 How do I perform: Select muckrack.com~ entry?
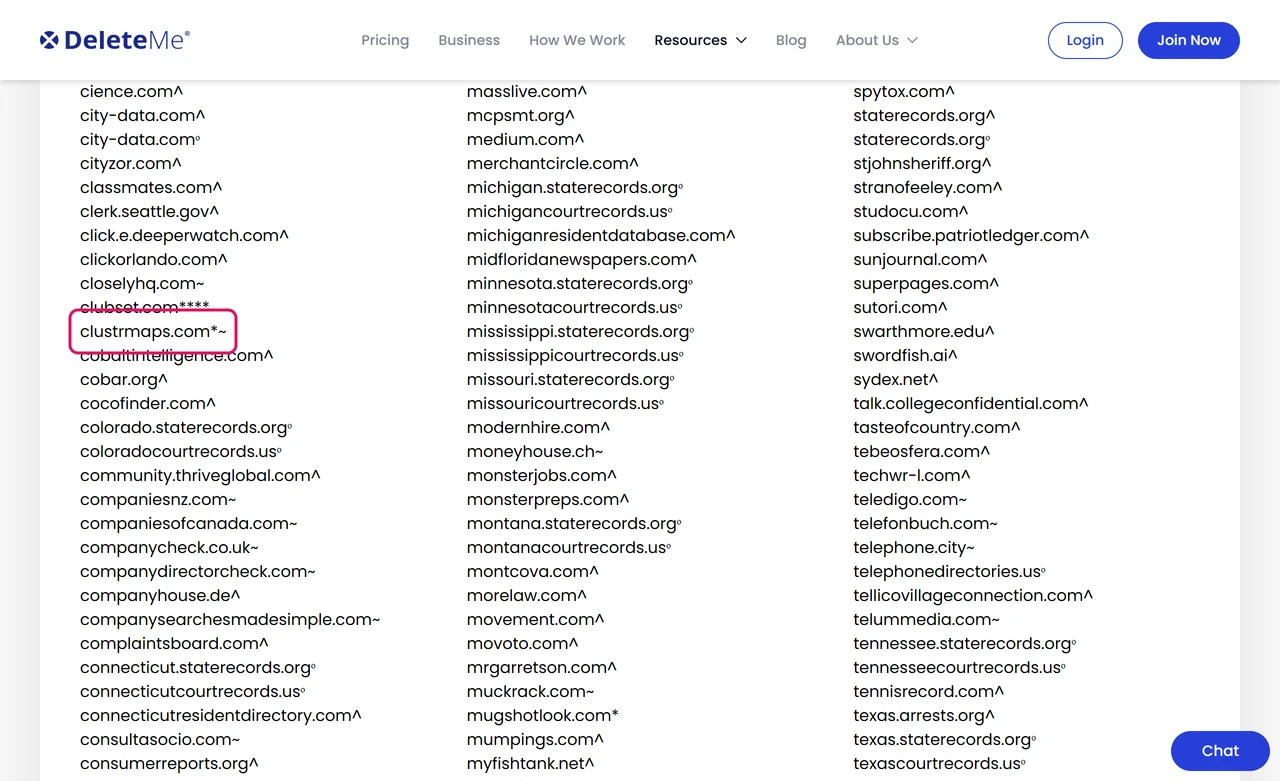pos(530,691)
